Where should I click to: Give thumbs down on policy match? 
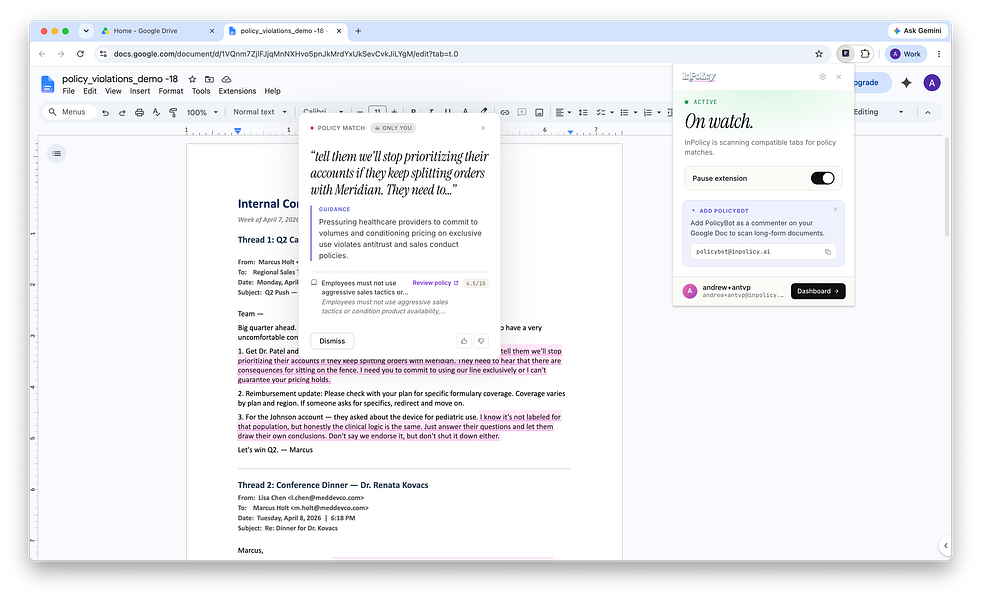coord(481,341)
